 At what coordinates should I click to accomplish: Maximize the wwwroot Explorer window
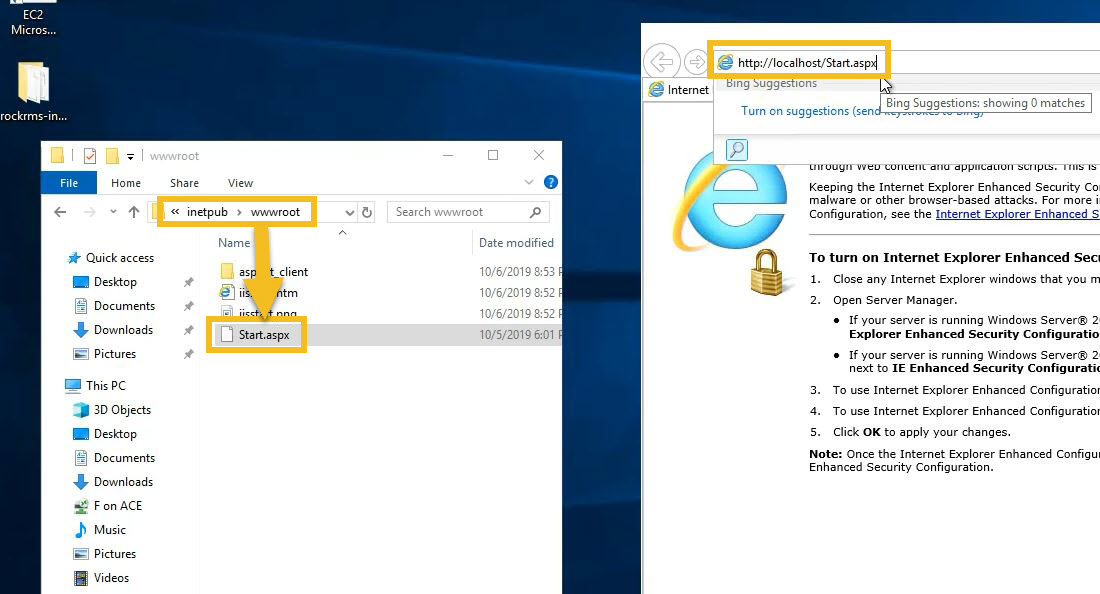pyautogui.click(x=493, y=155)
